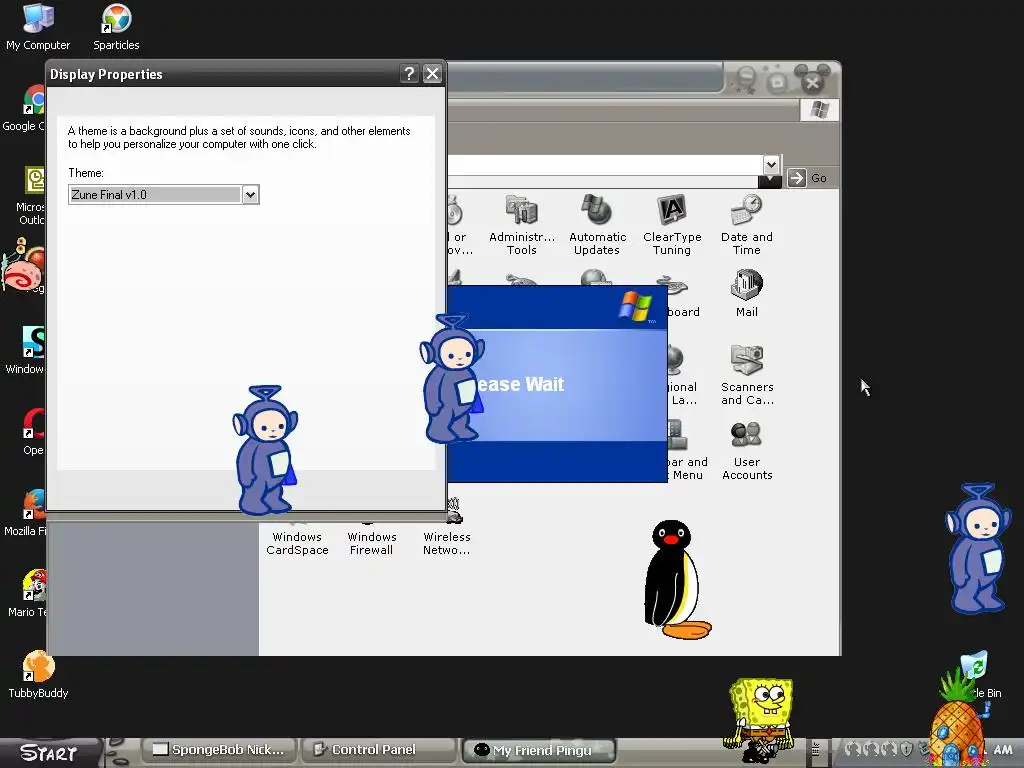Open Automatic Updates in Control Panel

point(597,225)
